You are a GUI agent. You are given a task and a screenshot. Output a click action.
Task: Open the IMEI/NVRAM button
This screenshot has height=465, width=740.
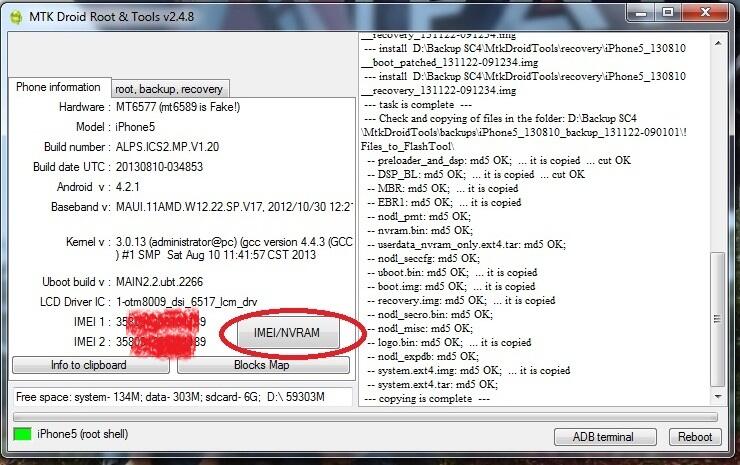coord(287,333)
